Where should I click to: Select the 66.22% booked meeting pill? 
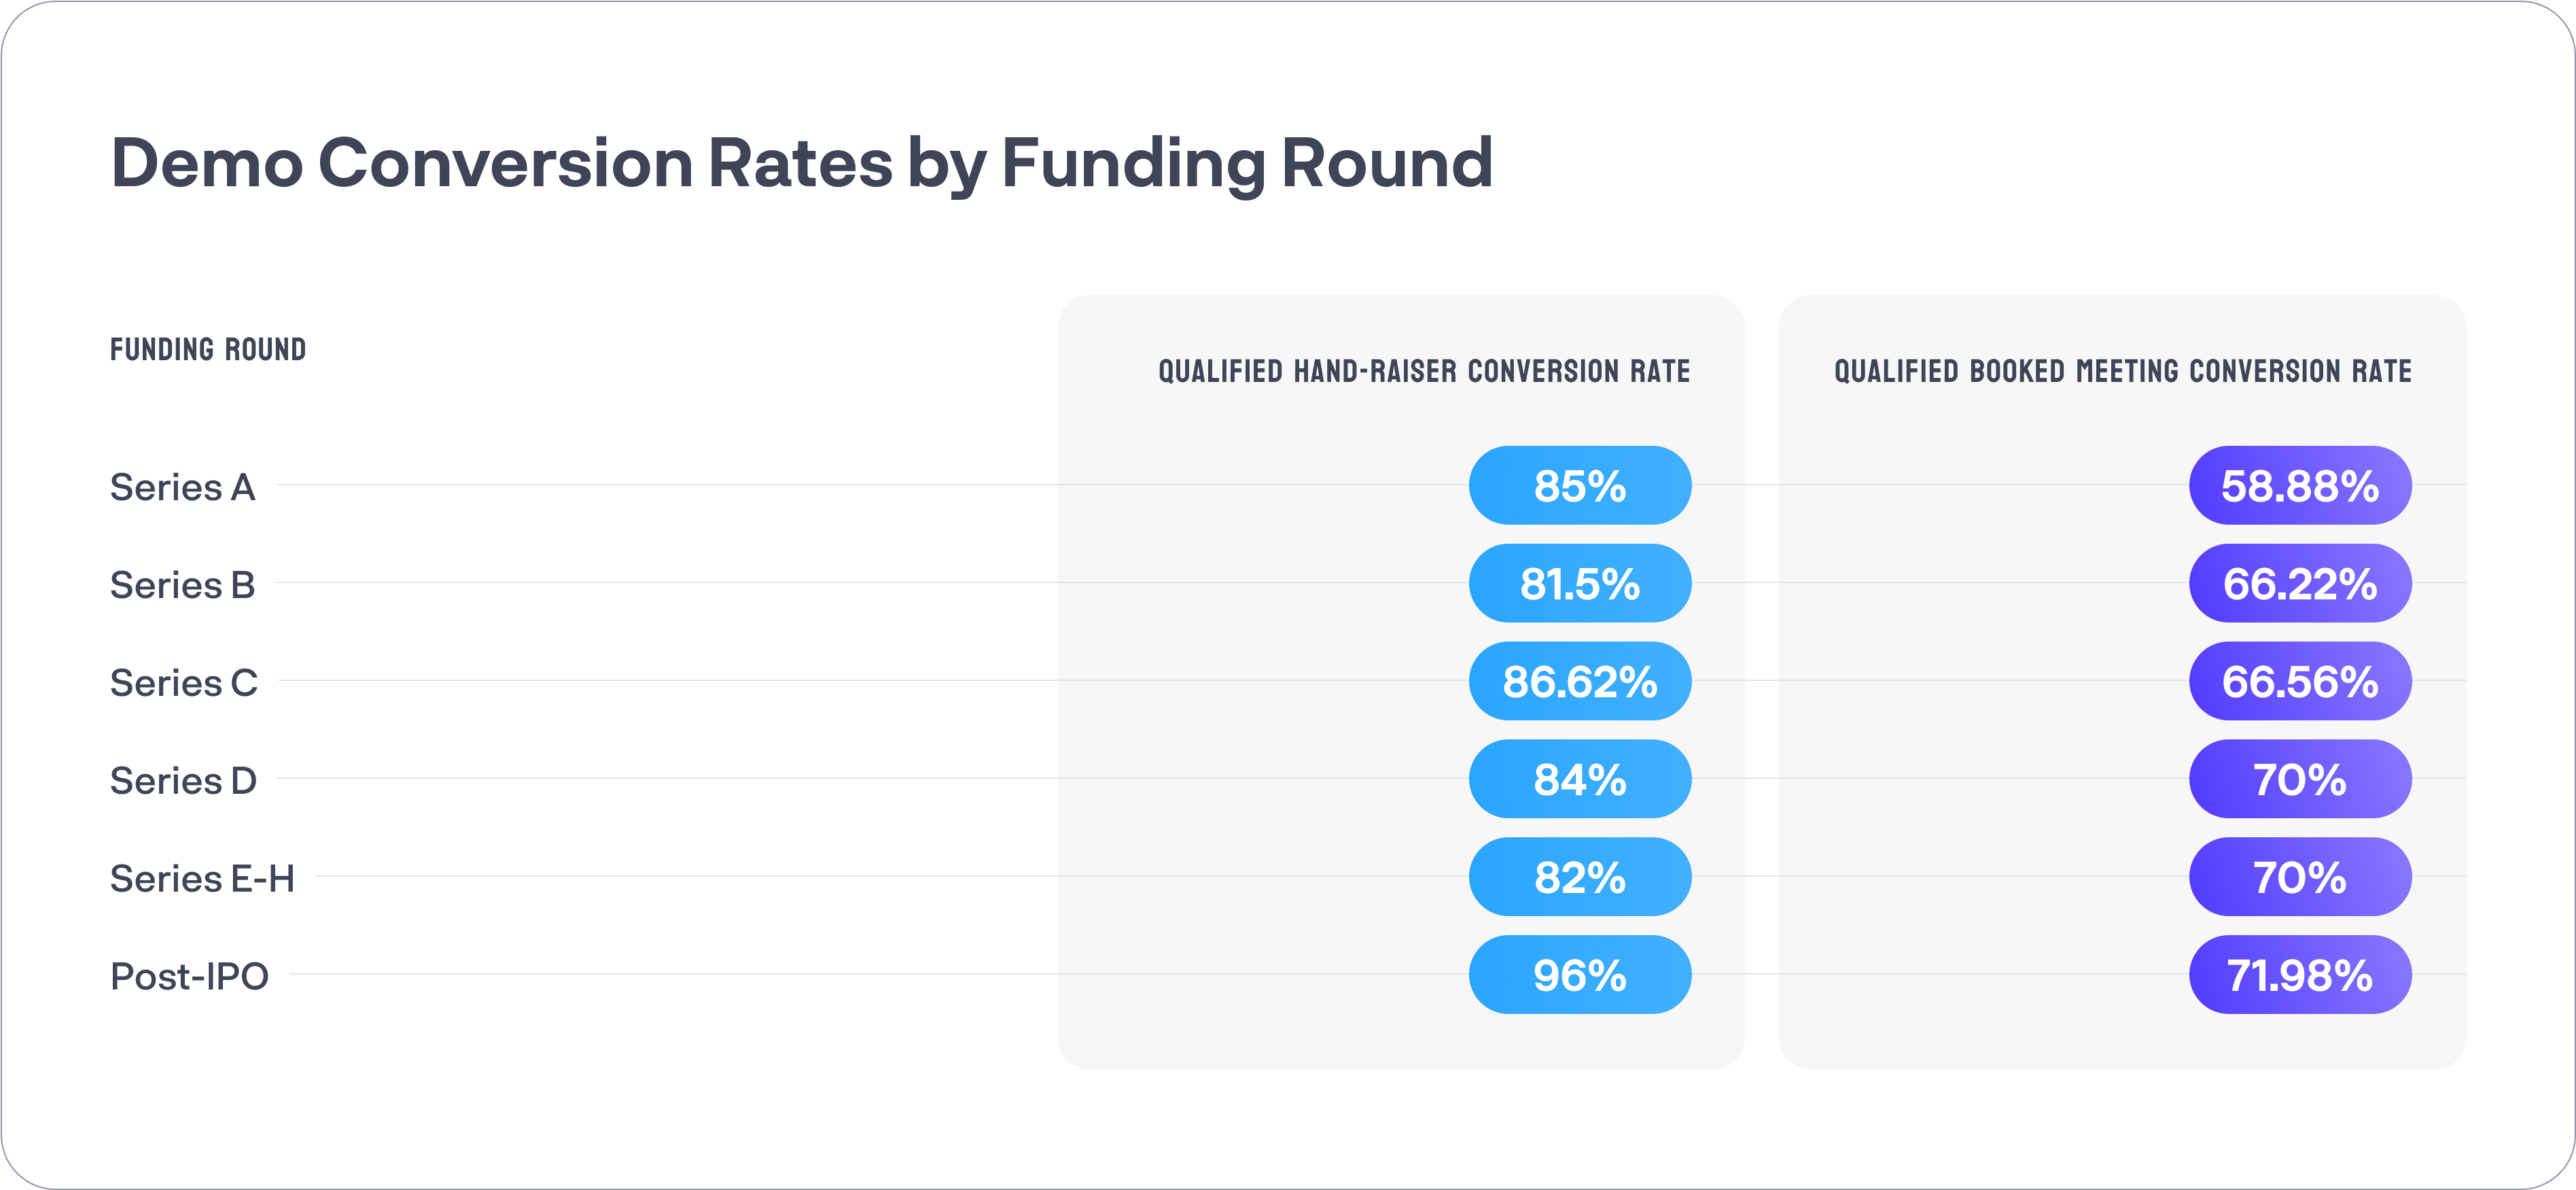click(2300, 583)
